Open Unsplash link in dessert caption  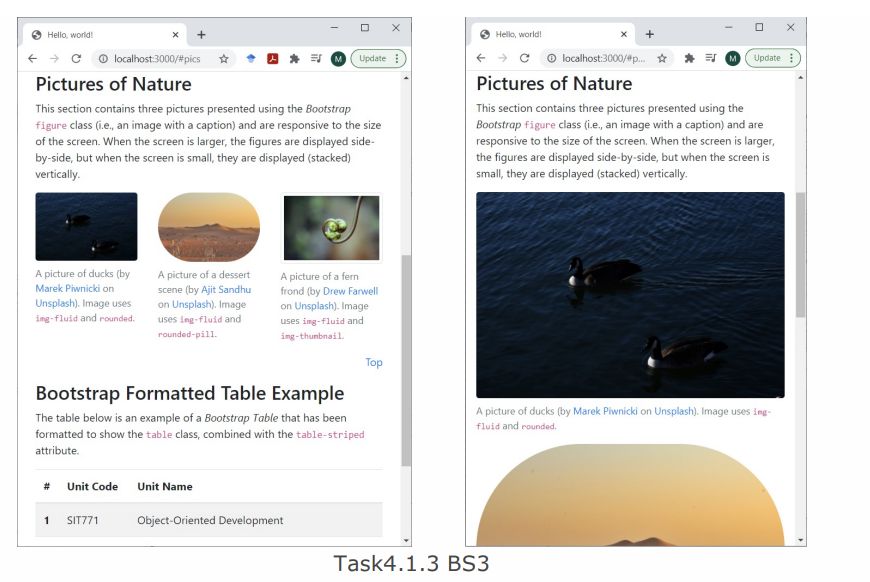tap(191, 305)
